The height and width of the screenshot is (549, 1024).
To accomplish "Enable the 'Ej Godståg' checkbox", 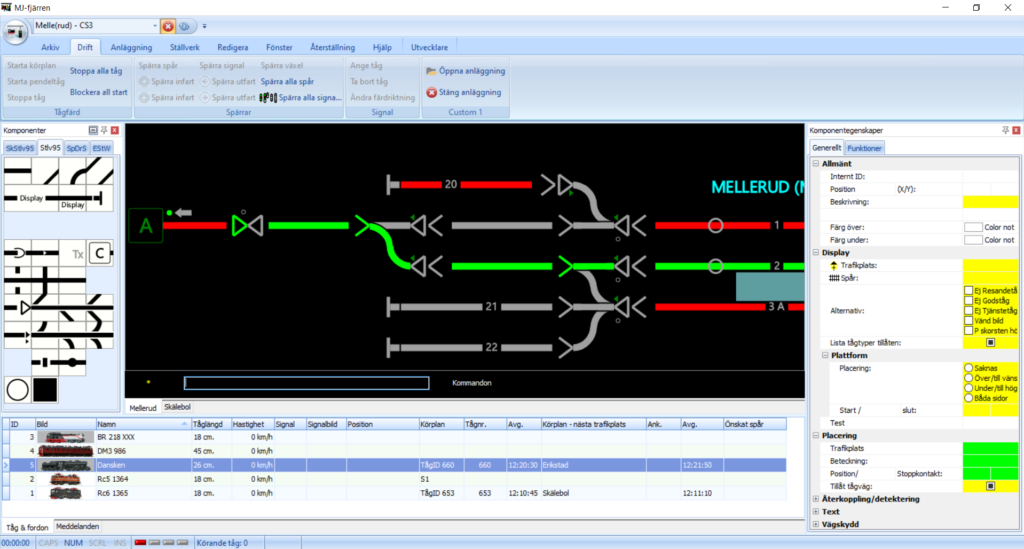I will coord(968,300).
